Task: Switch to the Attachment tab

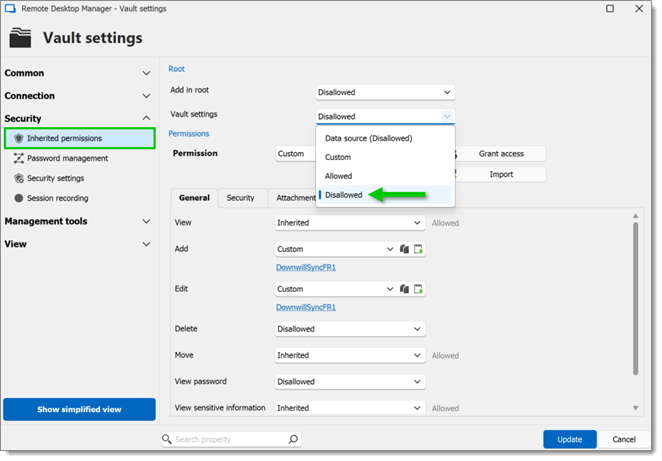Action: pyautogui.click(x=296, y=198)
